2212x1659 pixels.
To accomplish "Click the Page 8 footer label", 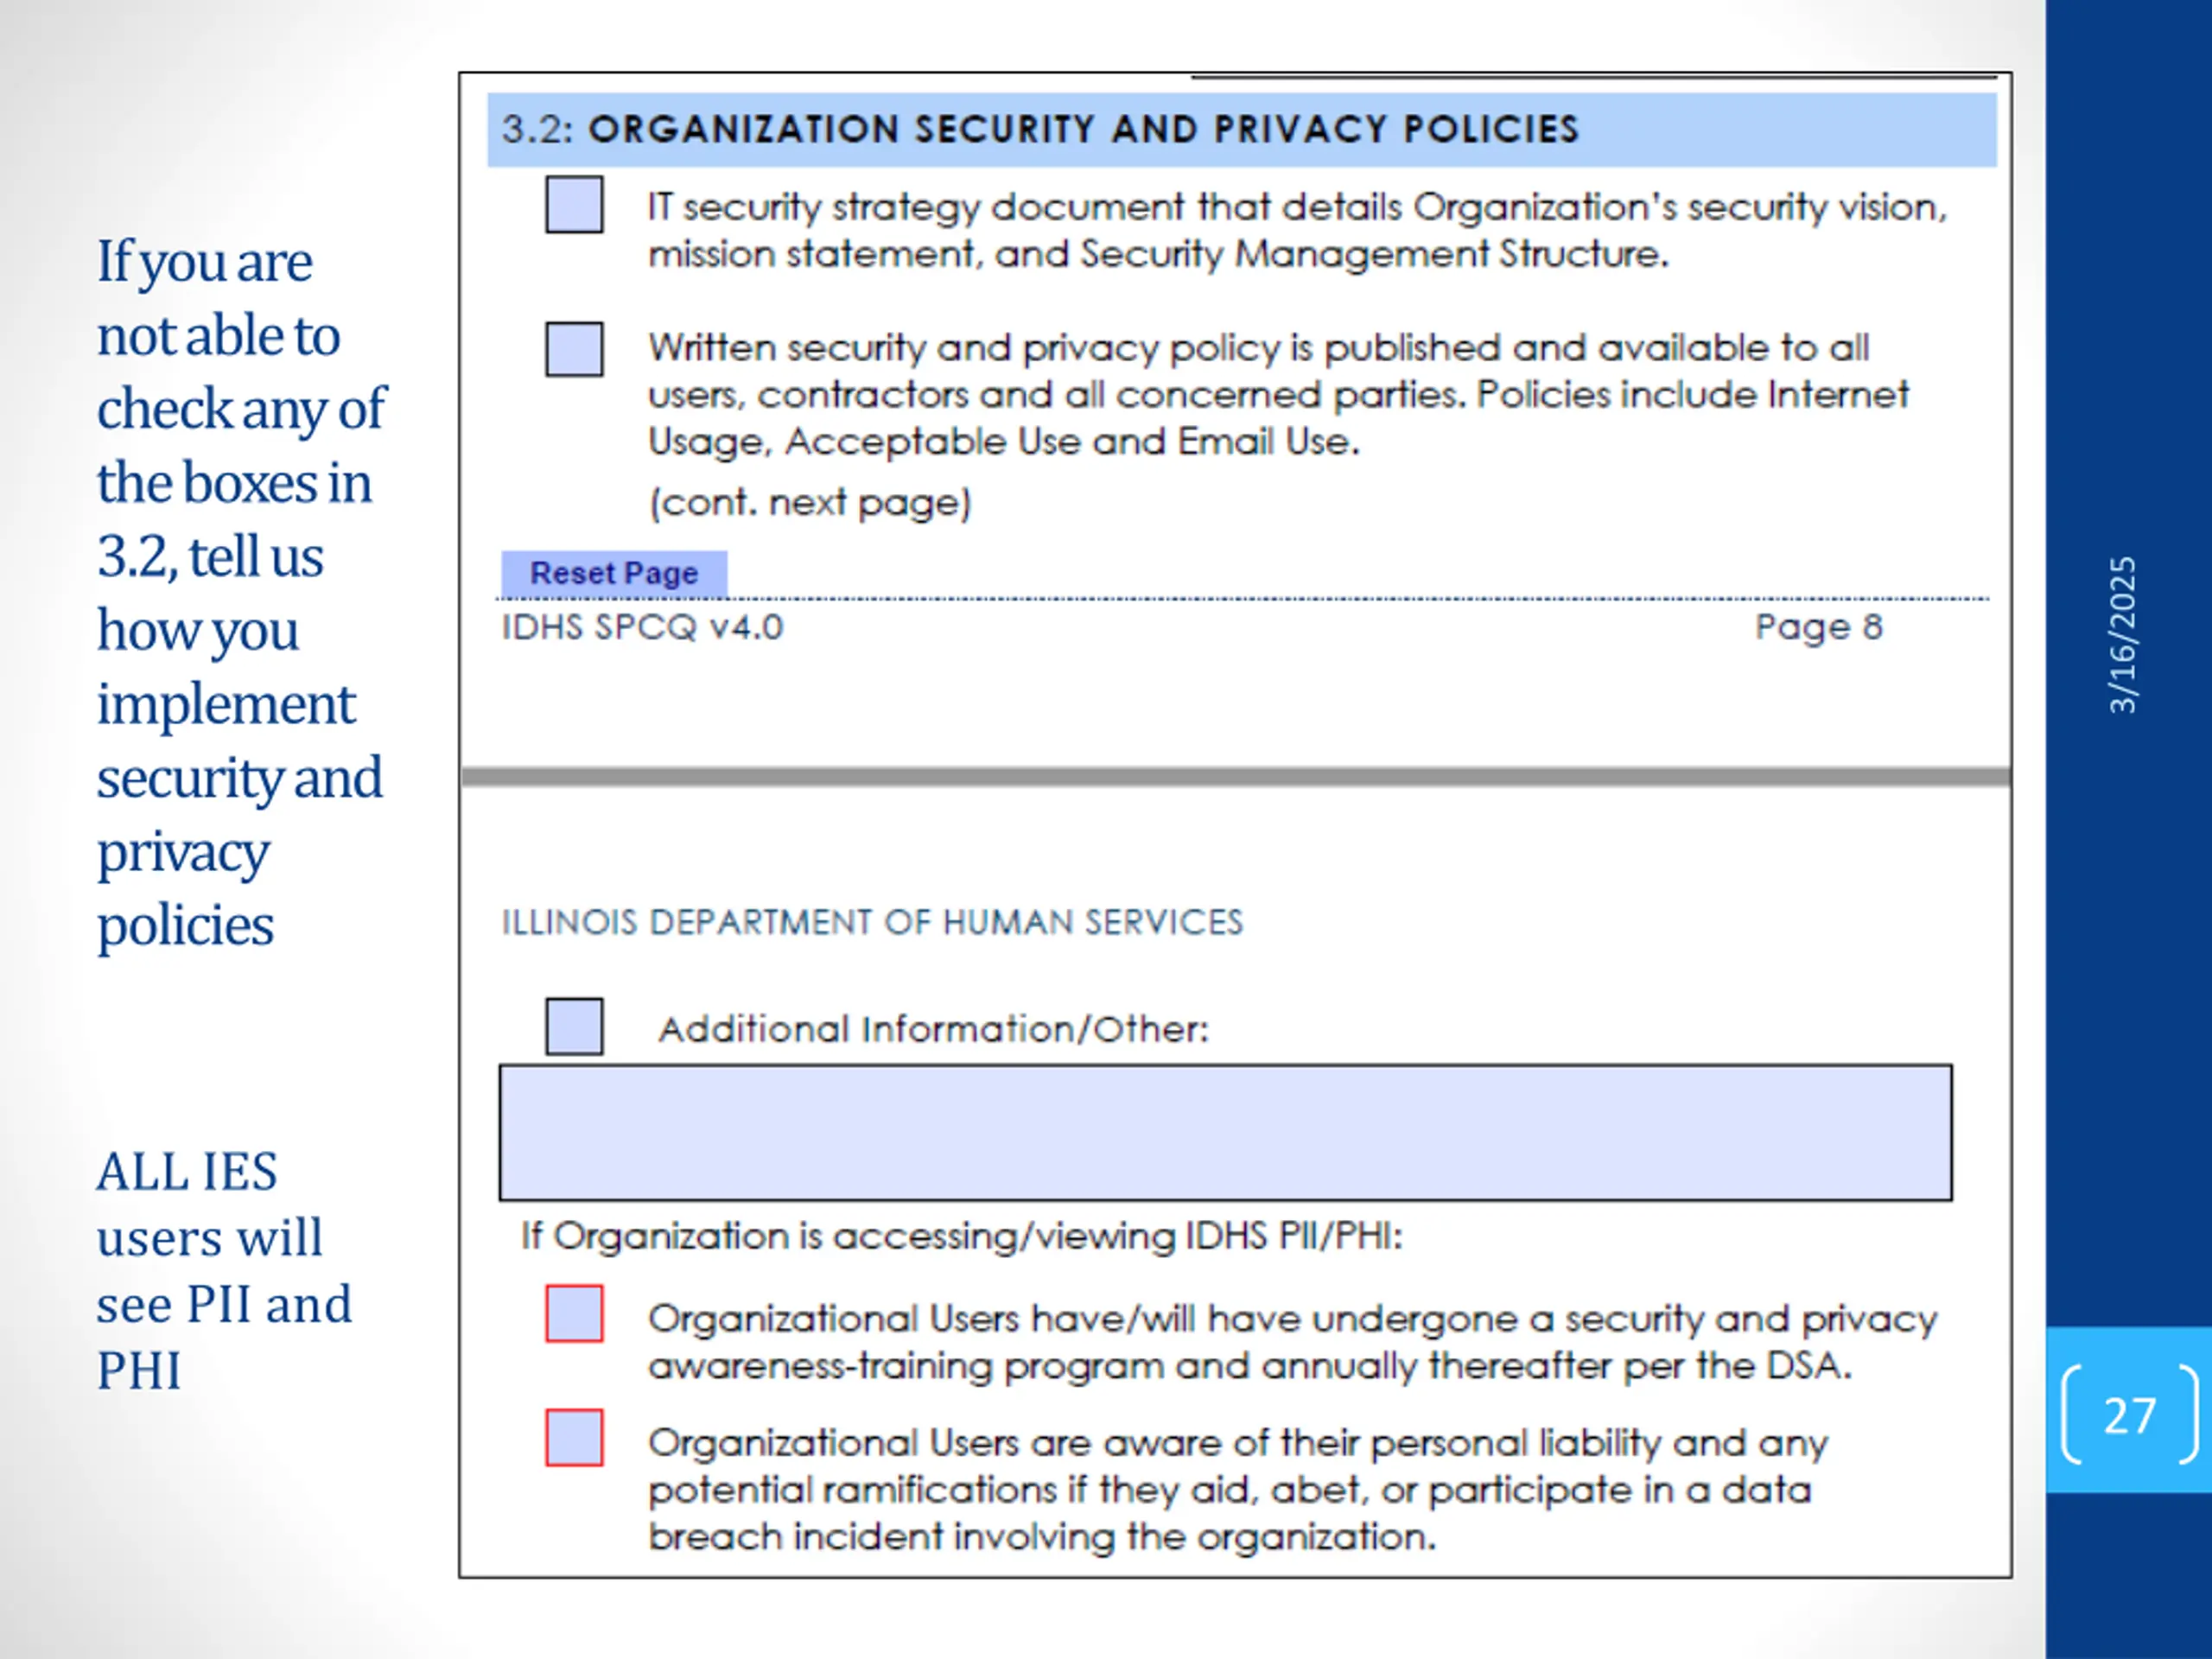I will tap(1818, 627).
